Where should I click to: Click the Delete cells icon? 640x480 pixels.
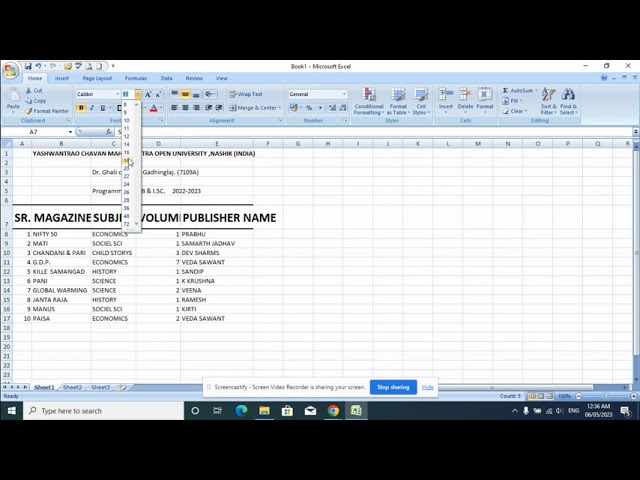465,95
